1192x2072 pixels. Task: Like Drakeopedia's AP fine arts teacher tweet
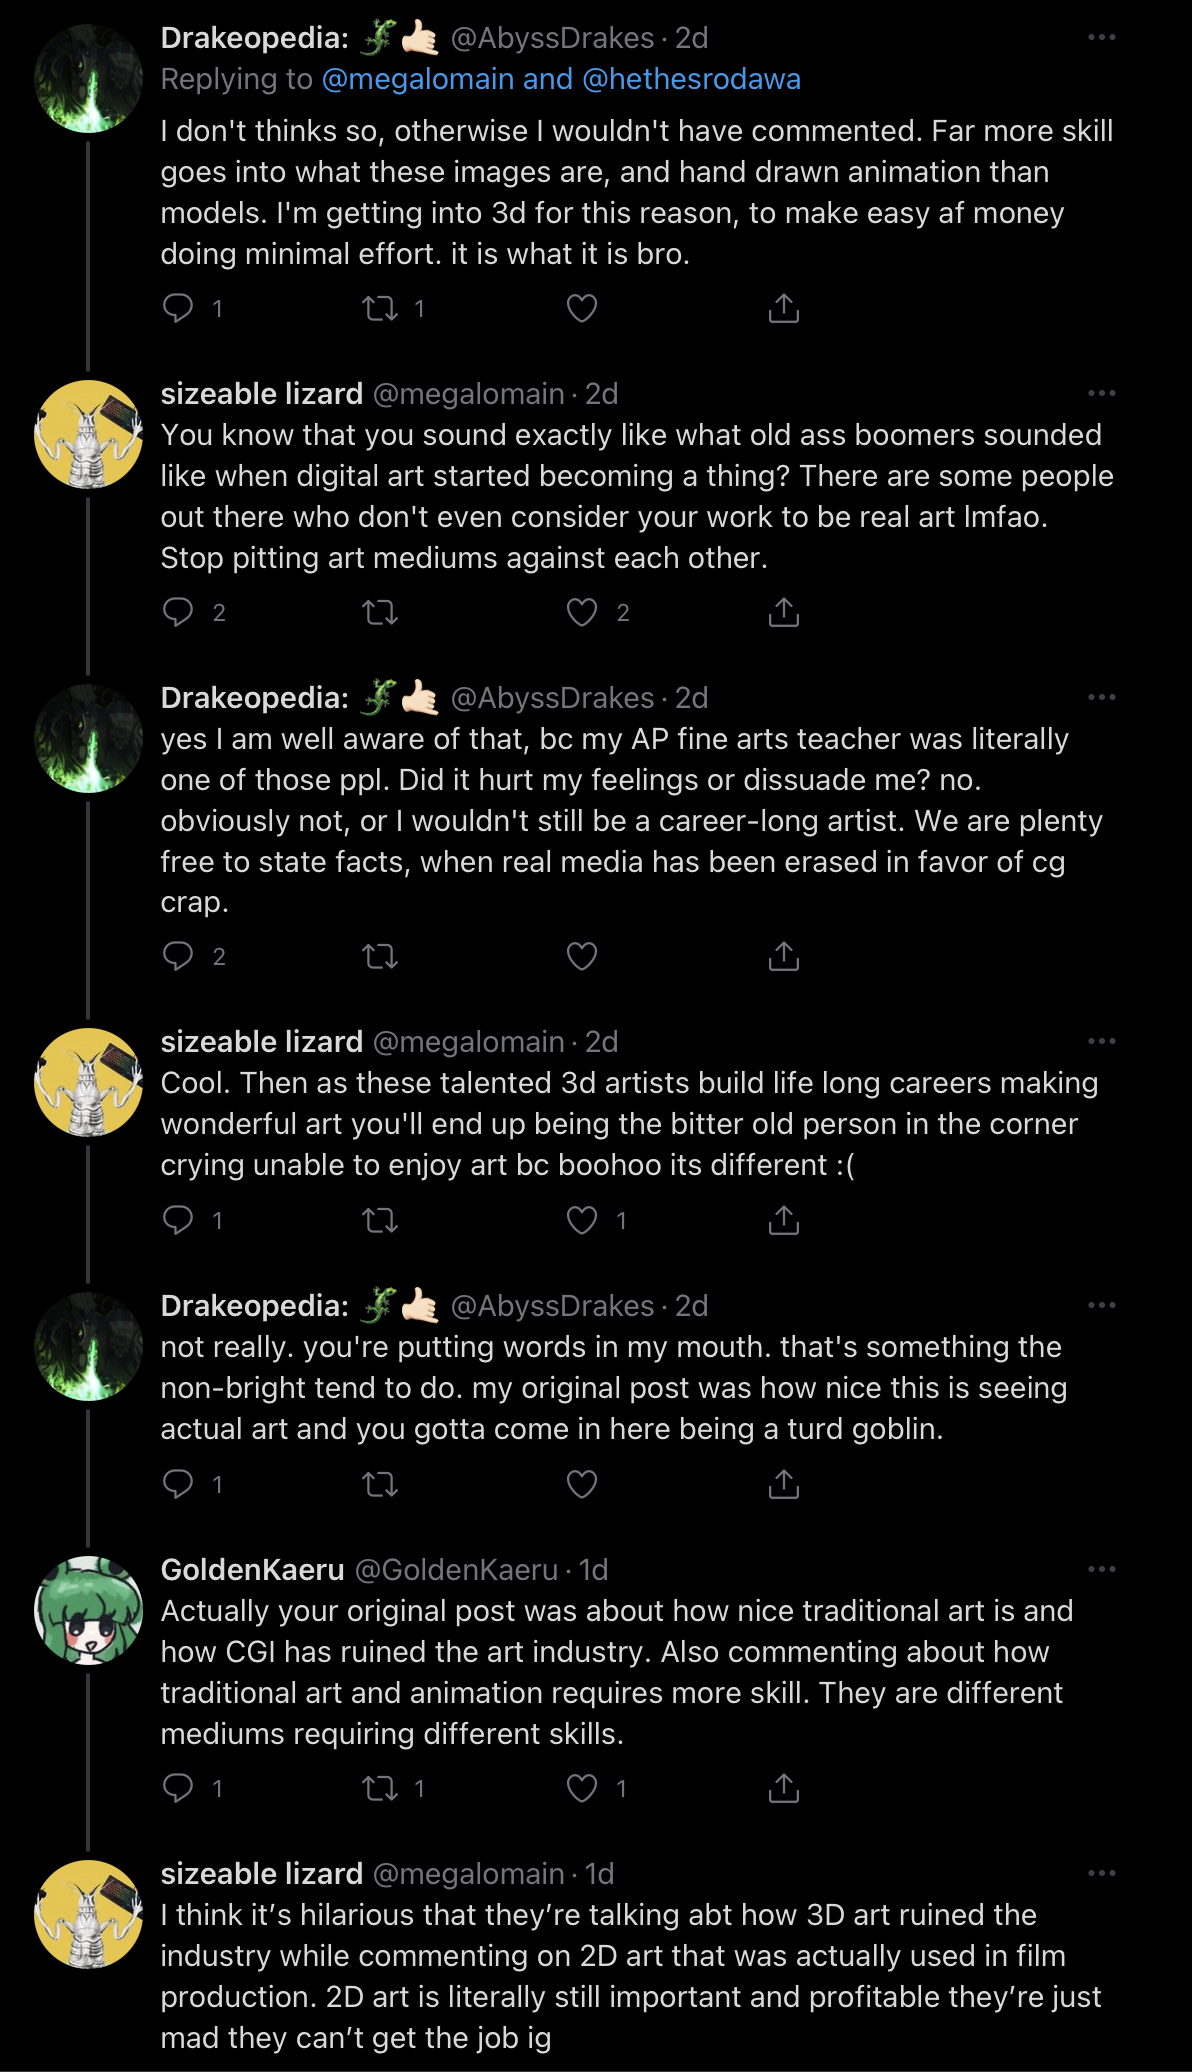point(582,956)
